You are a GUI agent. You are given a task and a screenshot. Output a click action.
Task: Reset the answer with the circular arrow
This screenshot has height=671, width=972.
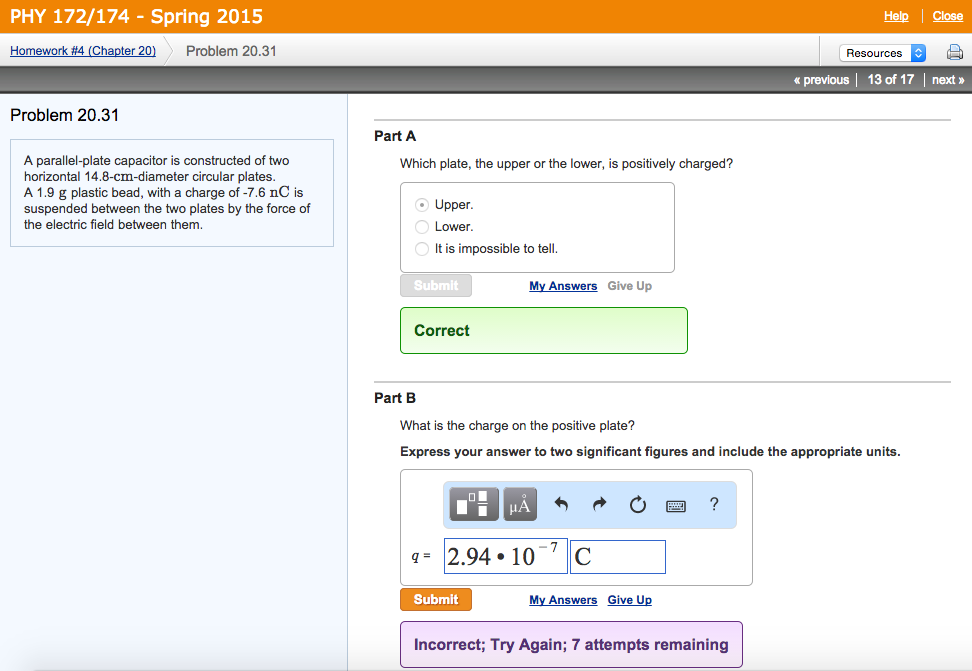tap(638, 505)
